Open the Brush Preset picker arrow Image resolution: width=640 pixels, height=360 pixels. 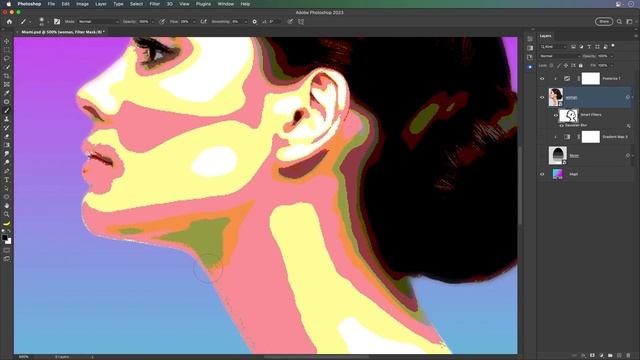48,22
